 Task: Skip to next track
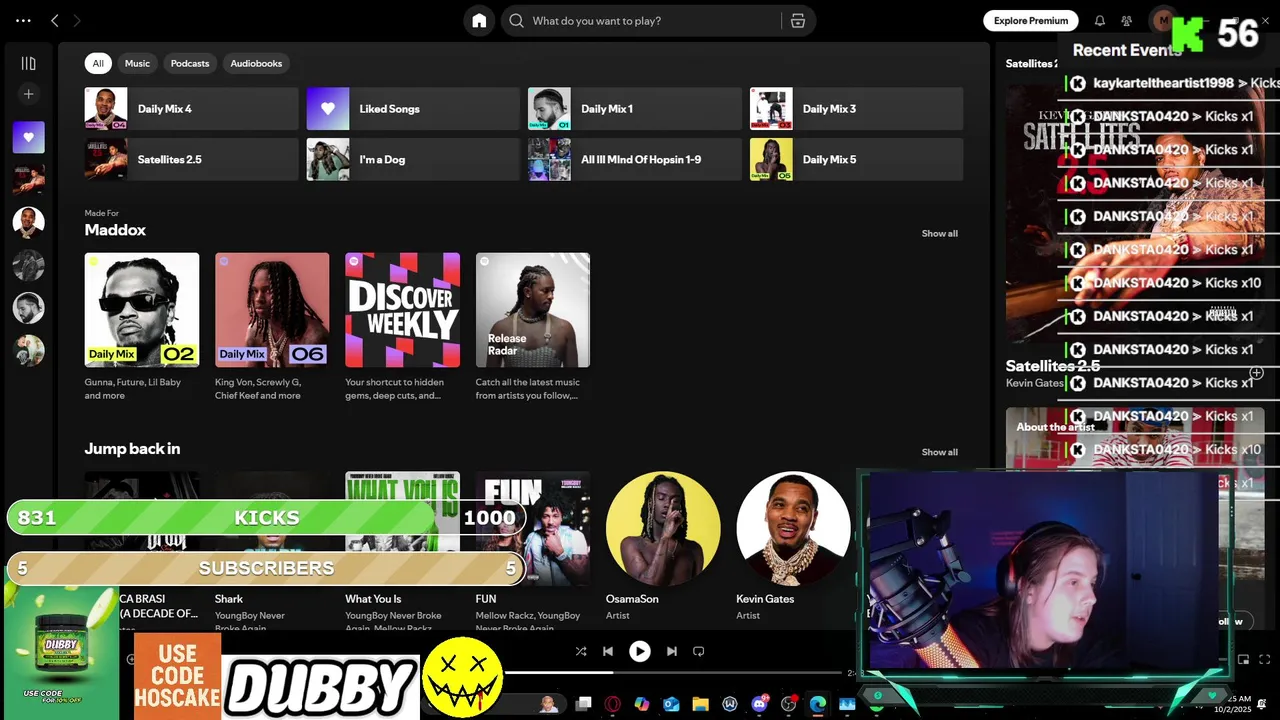point(672,651)
